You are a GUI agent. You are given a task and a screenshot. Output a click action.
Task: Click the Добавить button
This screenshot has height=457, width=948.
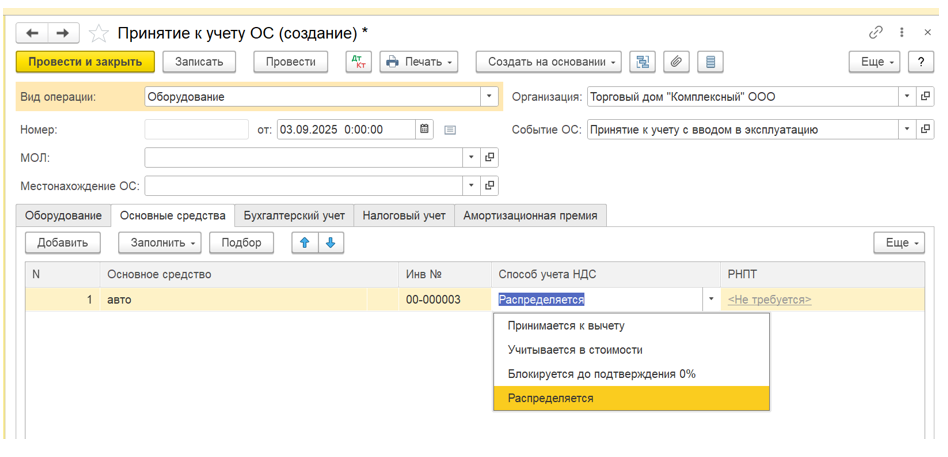click(x=63, y=243)
